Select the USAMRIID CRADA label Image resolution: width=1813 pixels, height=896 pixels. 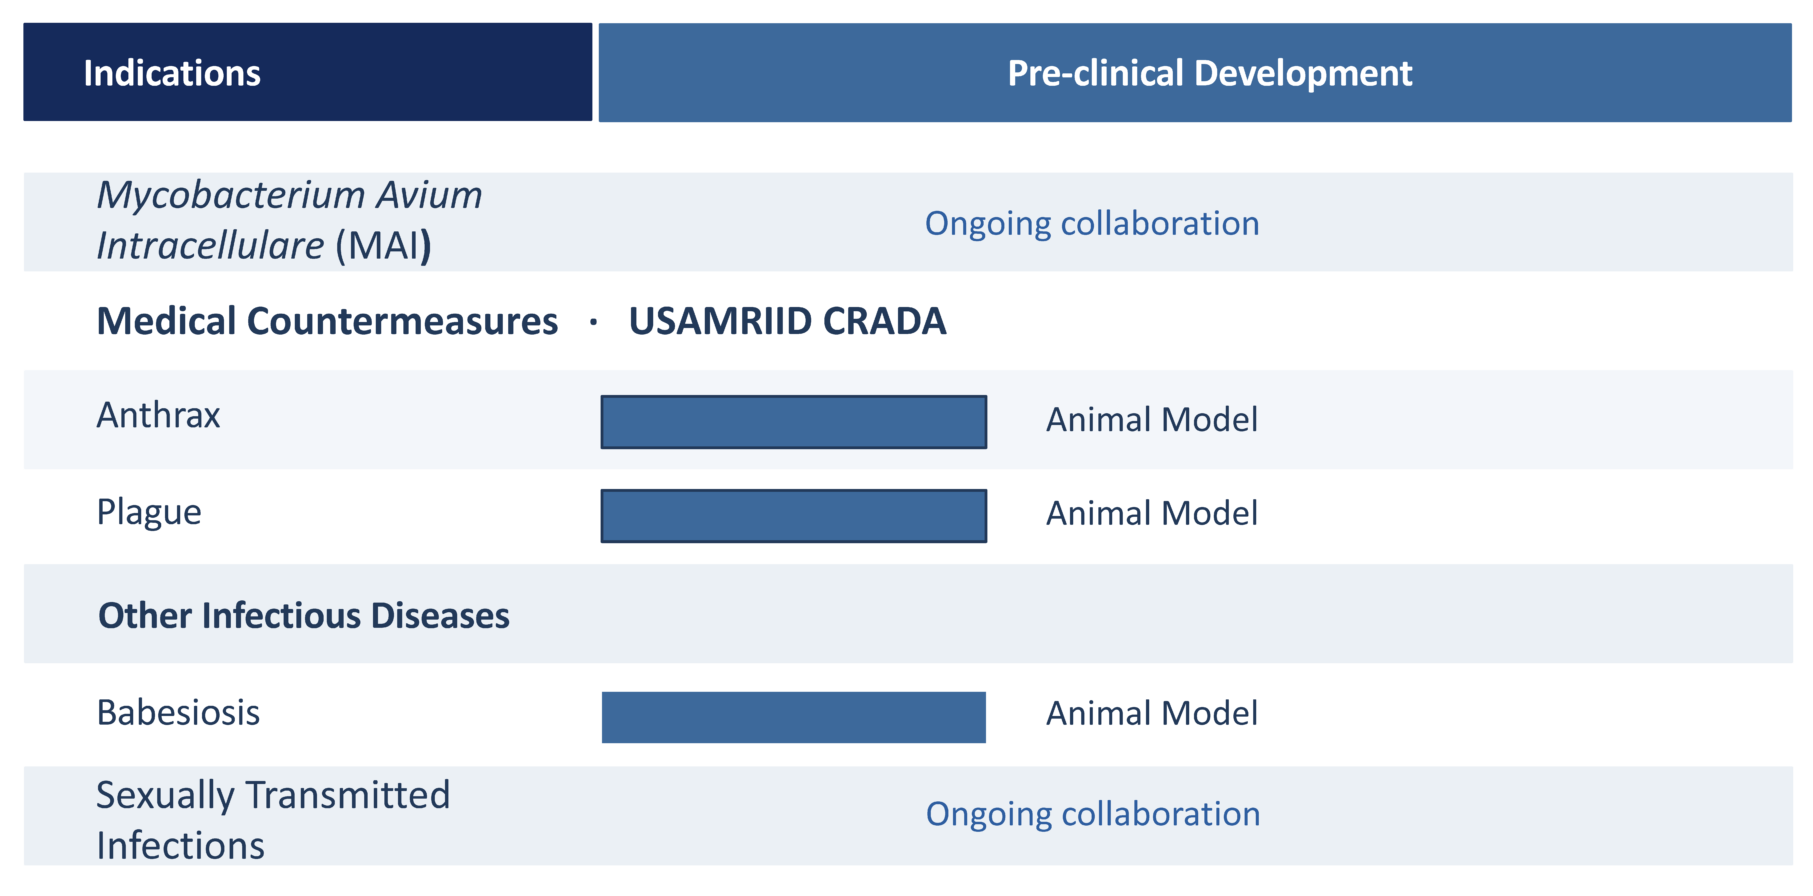click(x=787, y=321)
